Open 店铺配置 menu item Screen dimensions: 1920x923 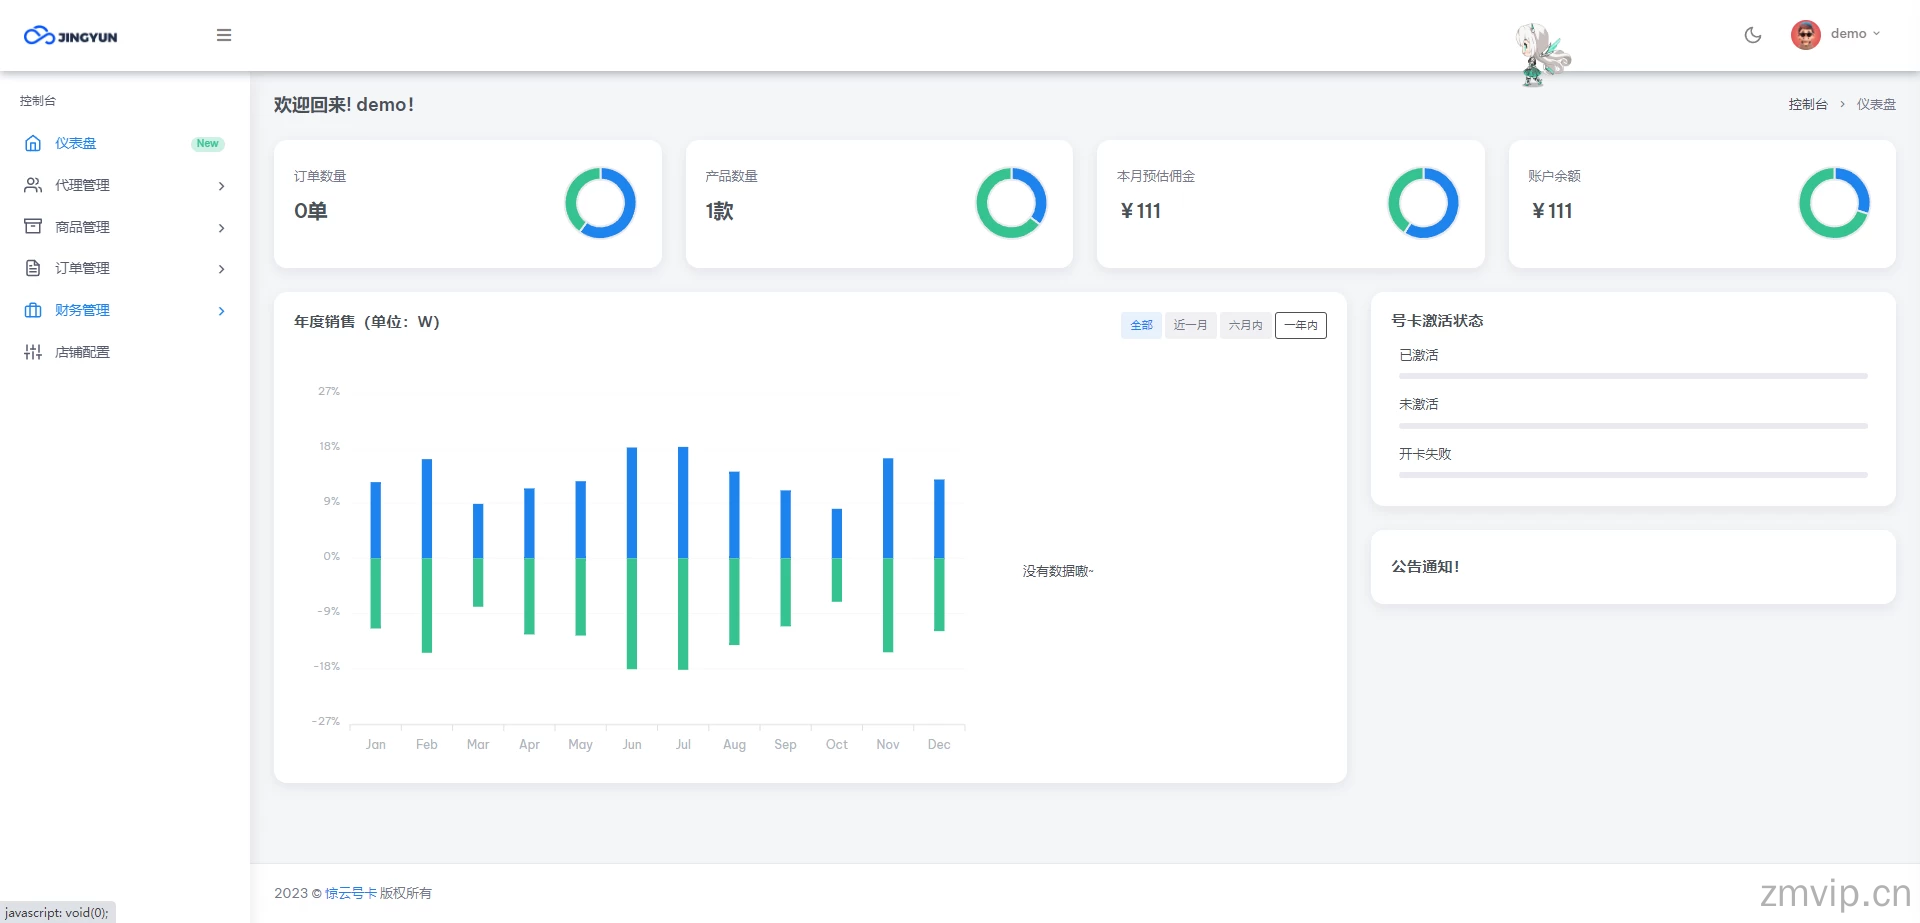tap(124, 352)
